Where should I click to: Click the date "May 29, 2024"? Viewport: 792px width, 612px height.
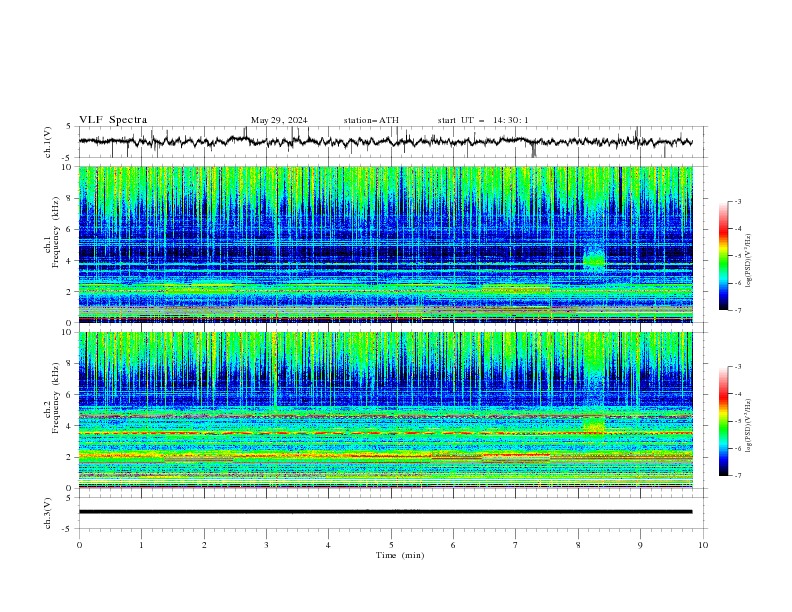[x=279, y=120]
